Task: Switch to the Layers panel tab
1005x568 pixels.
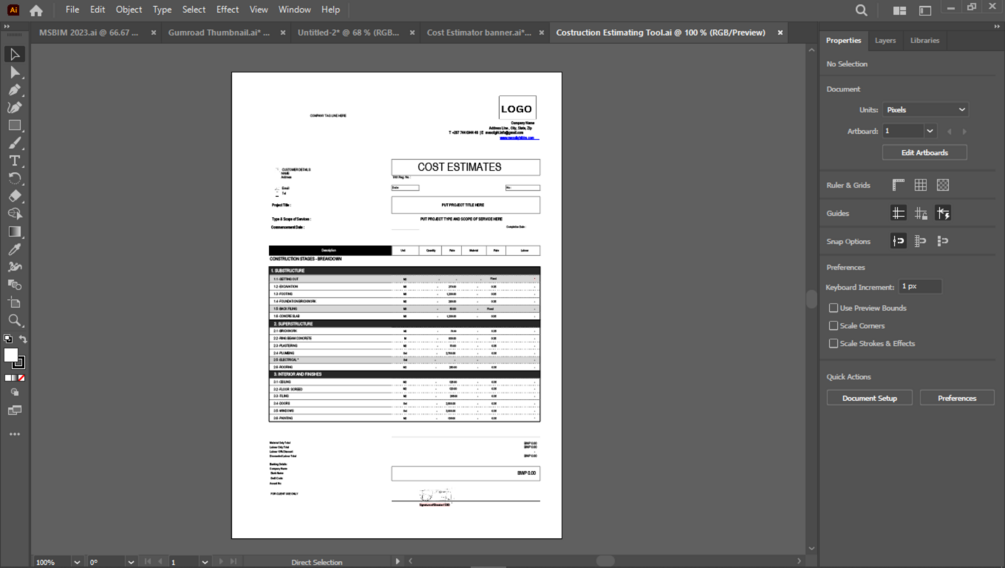Action: (x=885, y=40)
